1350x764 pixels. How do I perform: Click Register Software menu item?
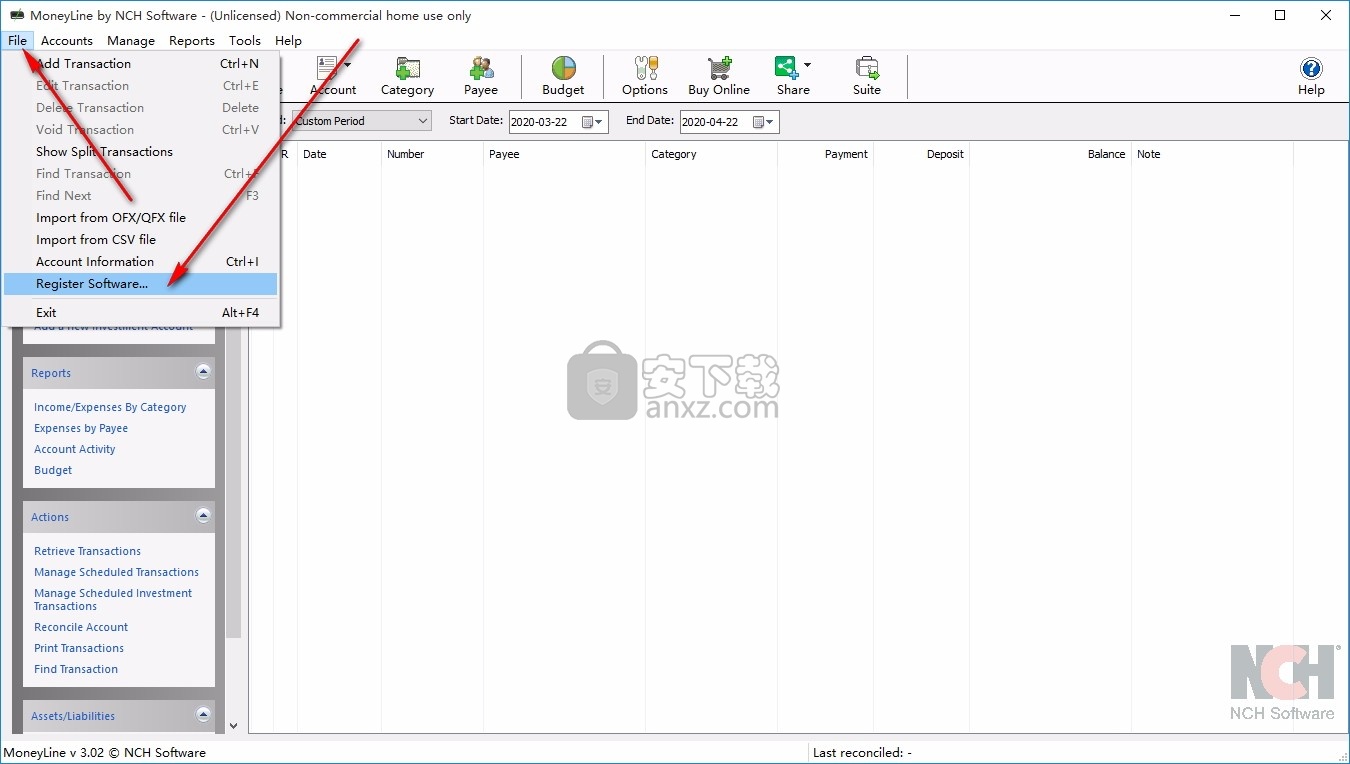[140, 283]
